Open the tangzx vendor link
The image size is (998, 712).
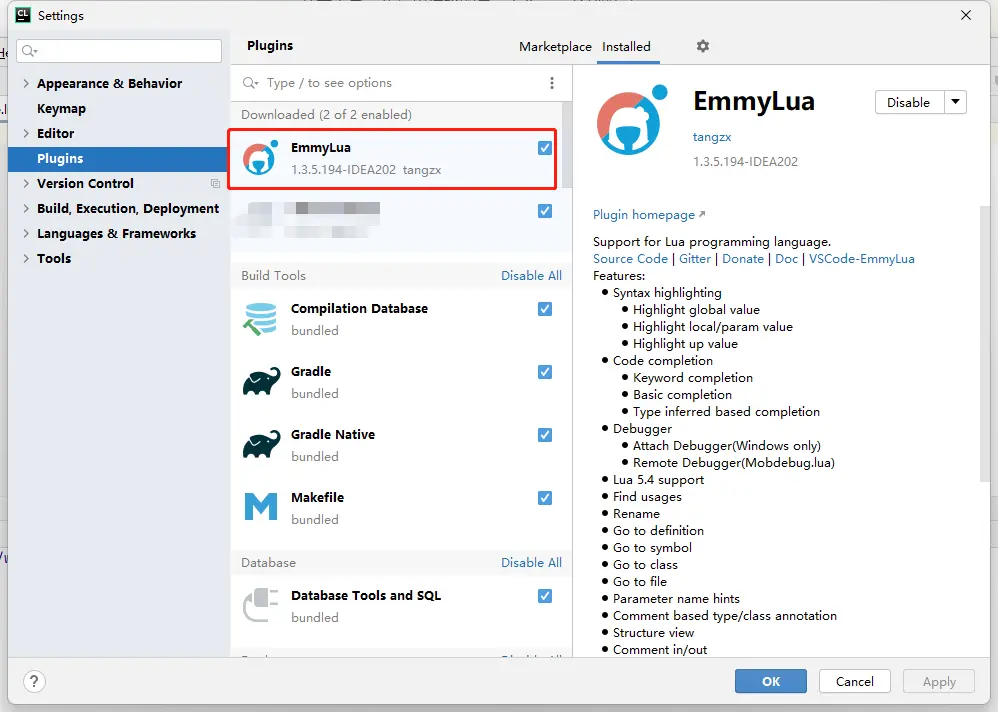click(x=712, y=137)
